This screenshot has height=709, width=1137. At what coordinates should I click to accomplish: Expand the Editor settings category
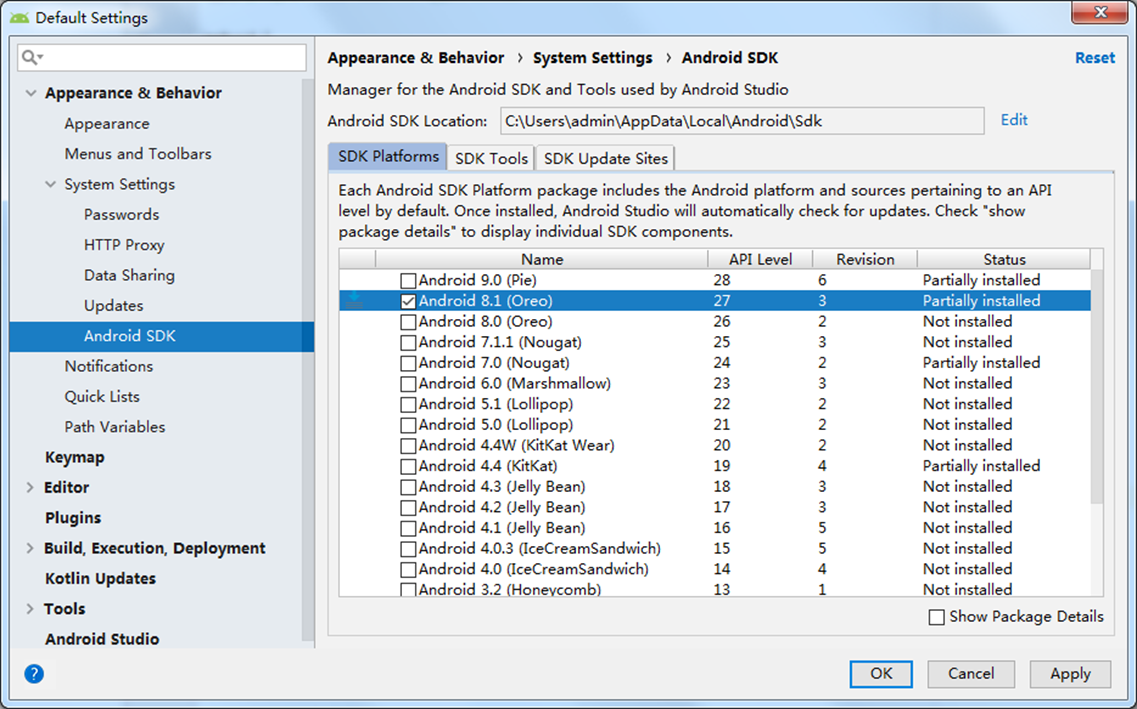click(29, 488)
